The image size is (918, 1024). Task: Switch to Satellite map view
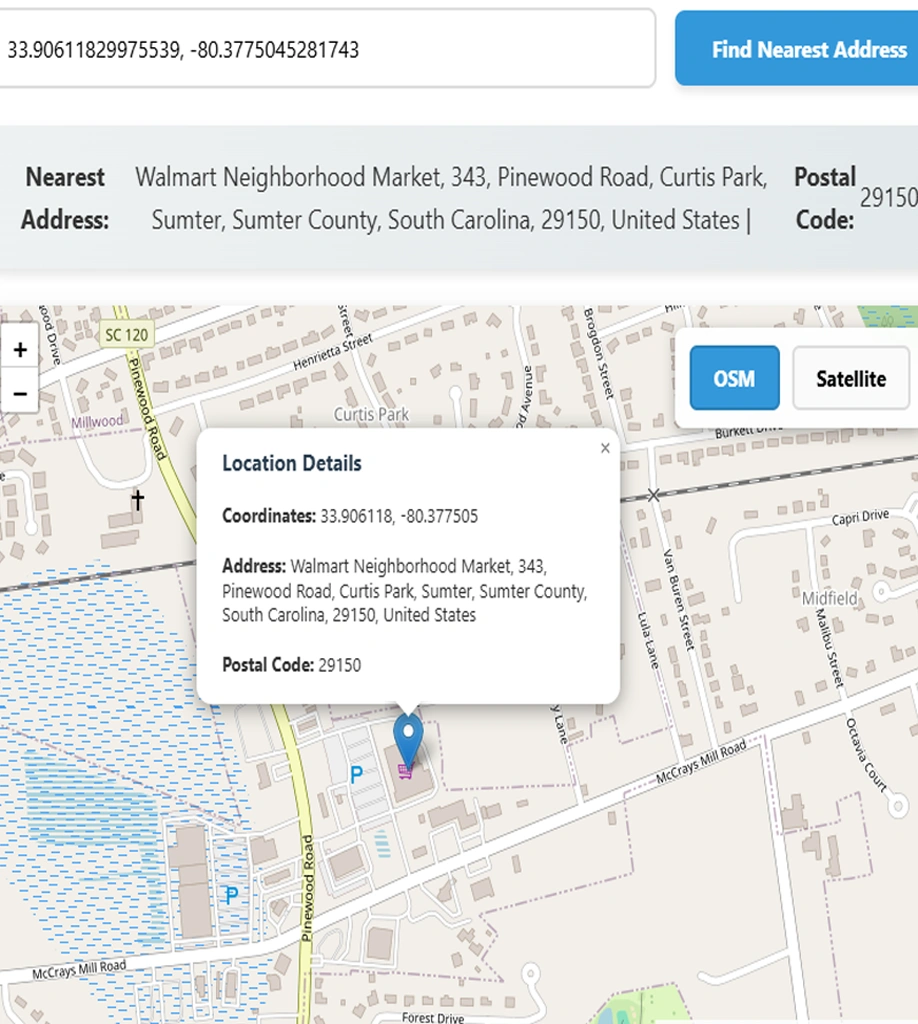click(x=851, y=378)
